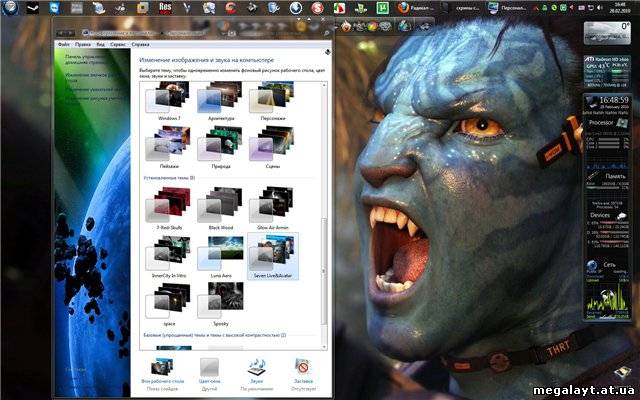
Task: Select the Пейзажи theme
Action: [169, 148]
